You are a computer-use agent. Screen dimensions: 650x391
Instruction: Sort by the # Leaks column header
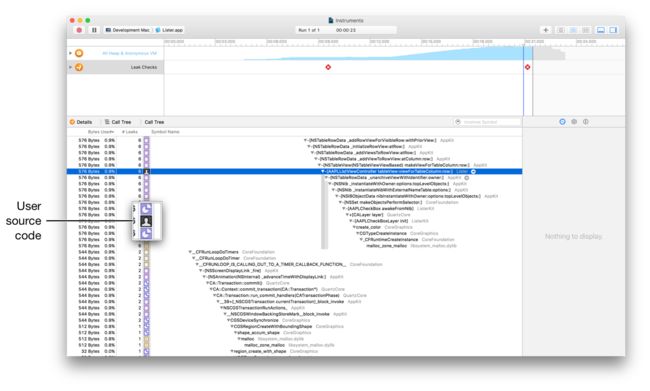(130, 132)
